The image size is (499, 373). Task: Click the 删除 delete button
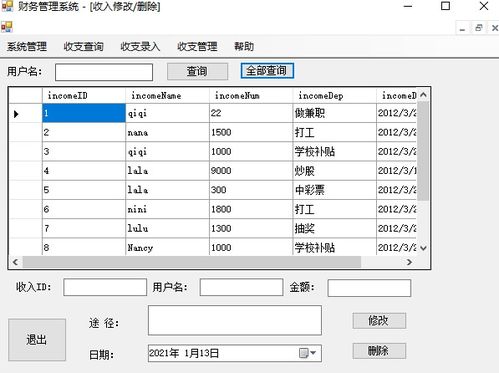(x=379, y=351)
